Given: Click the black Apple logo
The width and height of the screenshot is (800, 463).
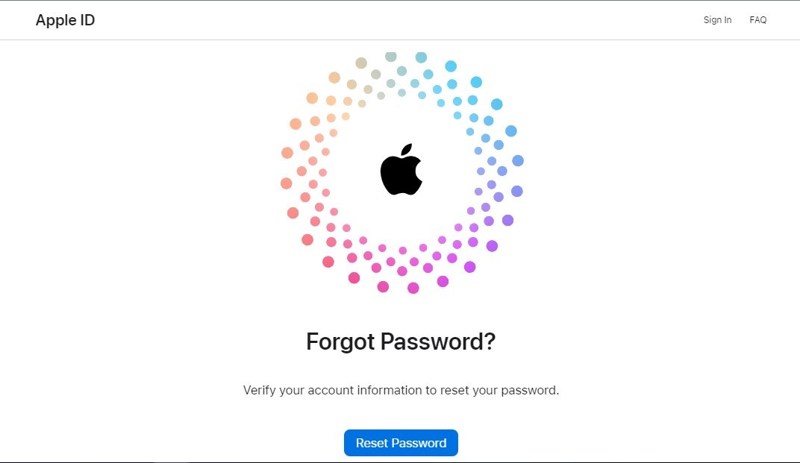Looking at the screenshot, I should point(401,169).
